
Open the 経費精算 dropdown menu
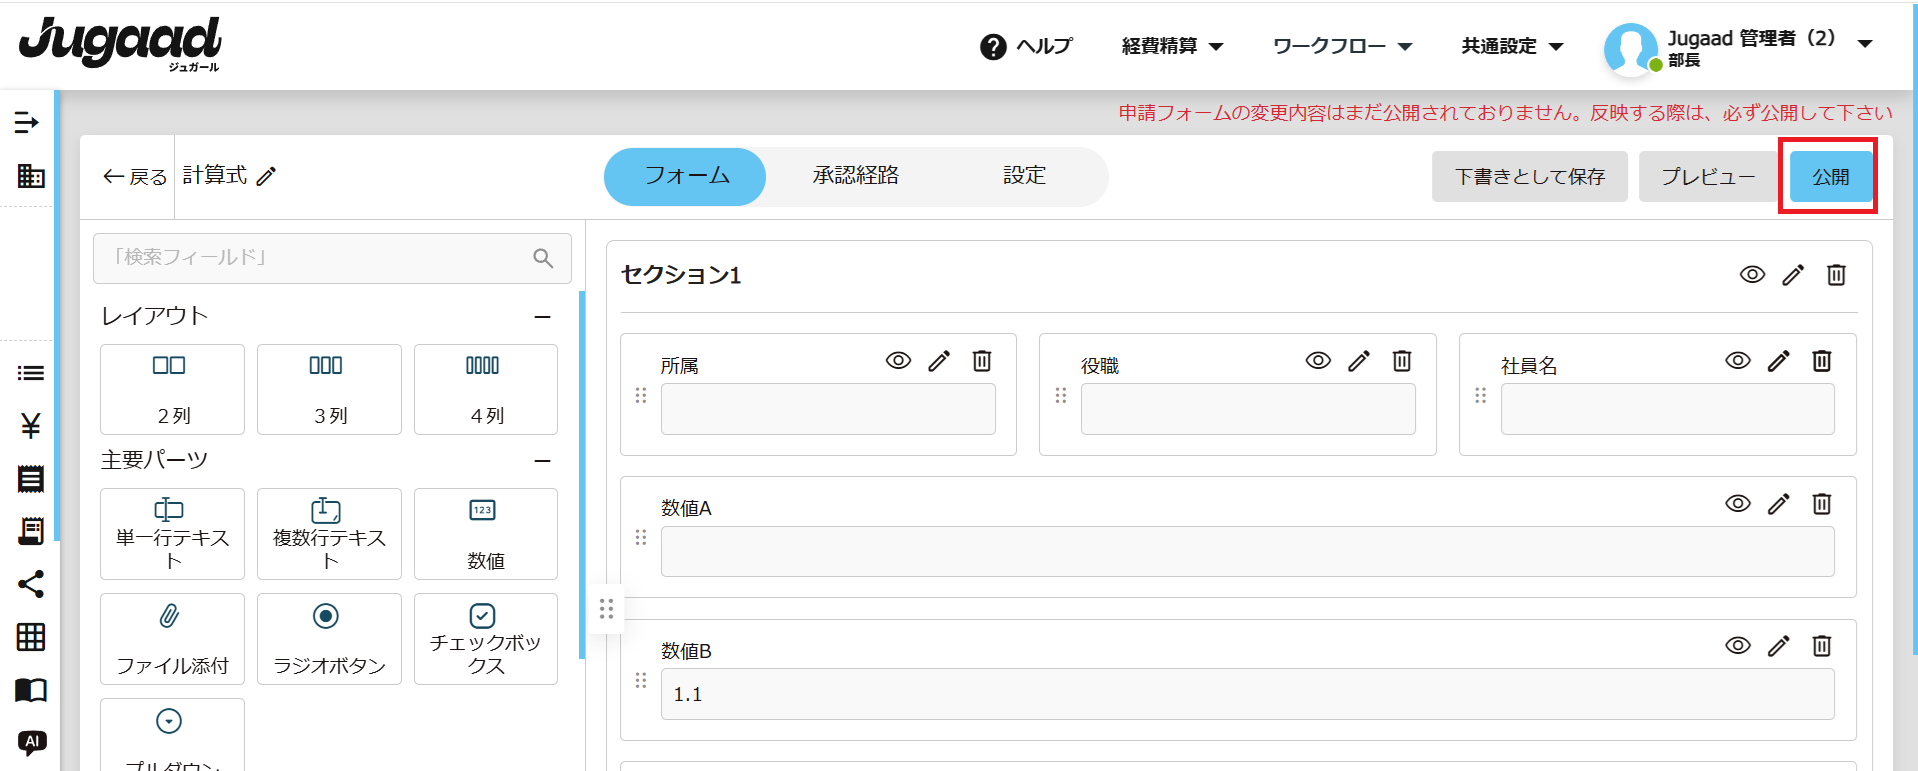(1171, 46)
